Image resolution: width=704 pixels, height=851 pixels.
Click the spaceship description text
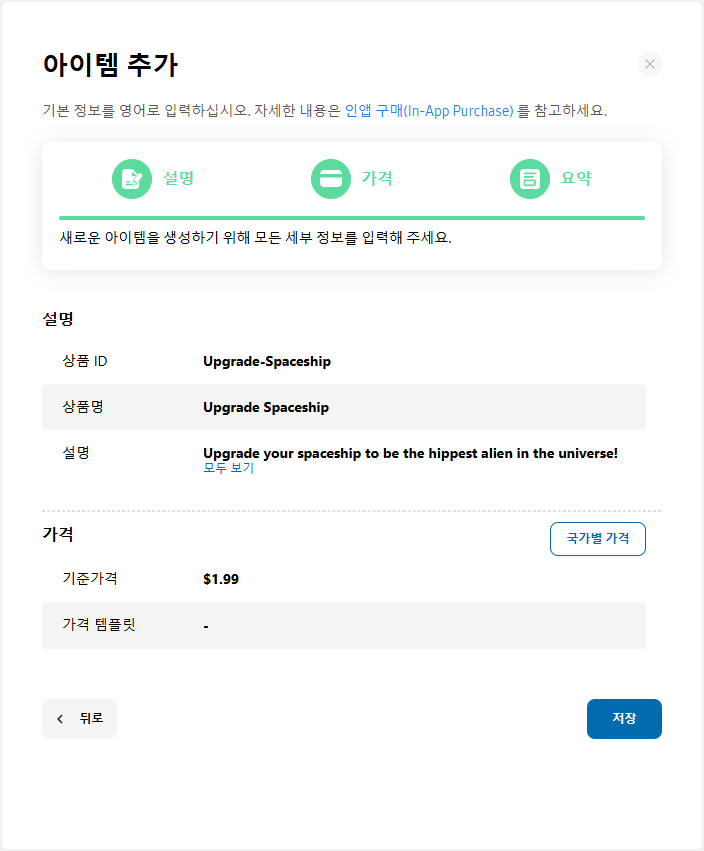(x=410, y=453)
